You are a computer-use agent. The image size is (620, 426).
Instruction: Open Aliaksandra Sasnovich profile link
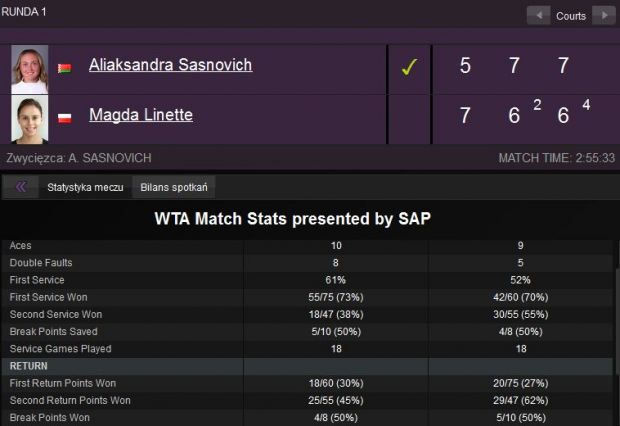pos(170,65)
